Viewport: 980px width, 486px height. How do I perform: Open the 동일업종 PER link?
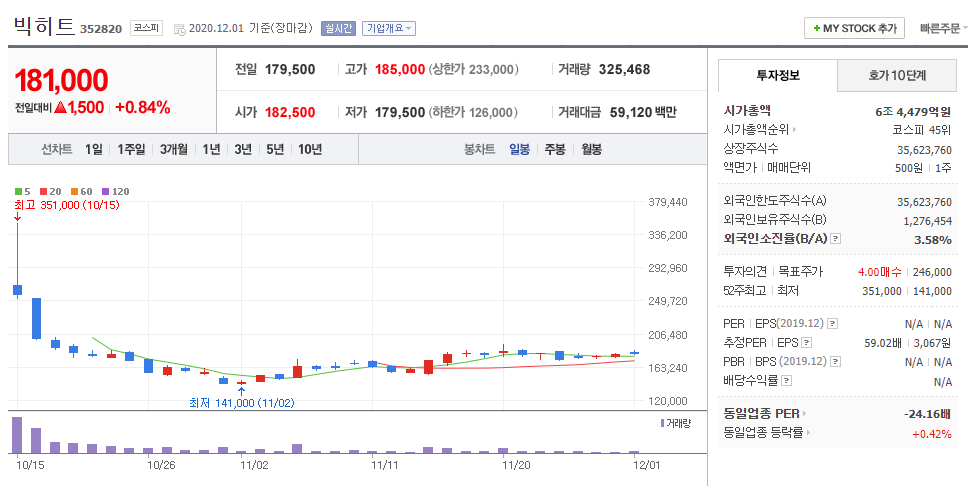(x=764, y=413)
